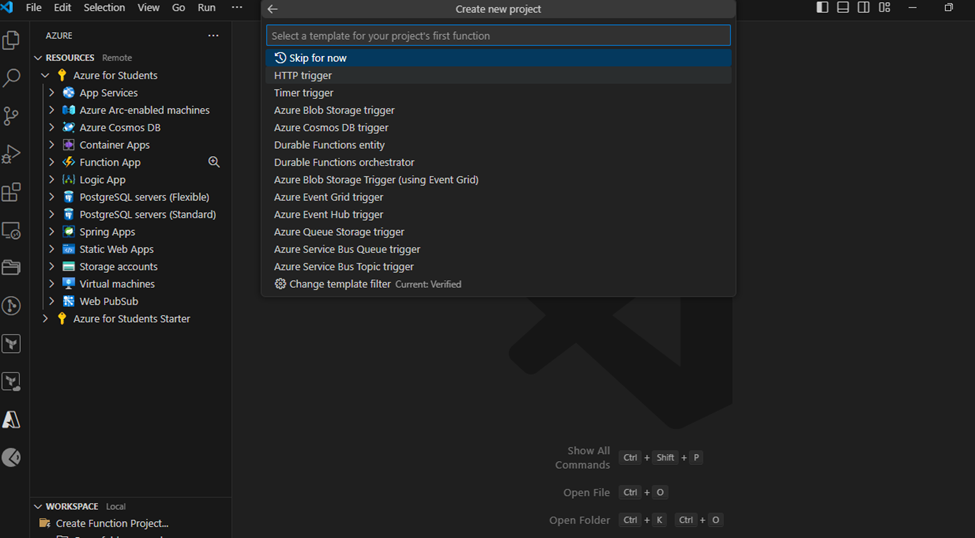
Task: Choose Azure Service Bus Queue trigger
Action: [498, 249]
